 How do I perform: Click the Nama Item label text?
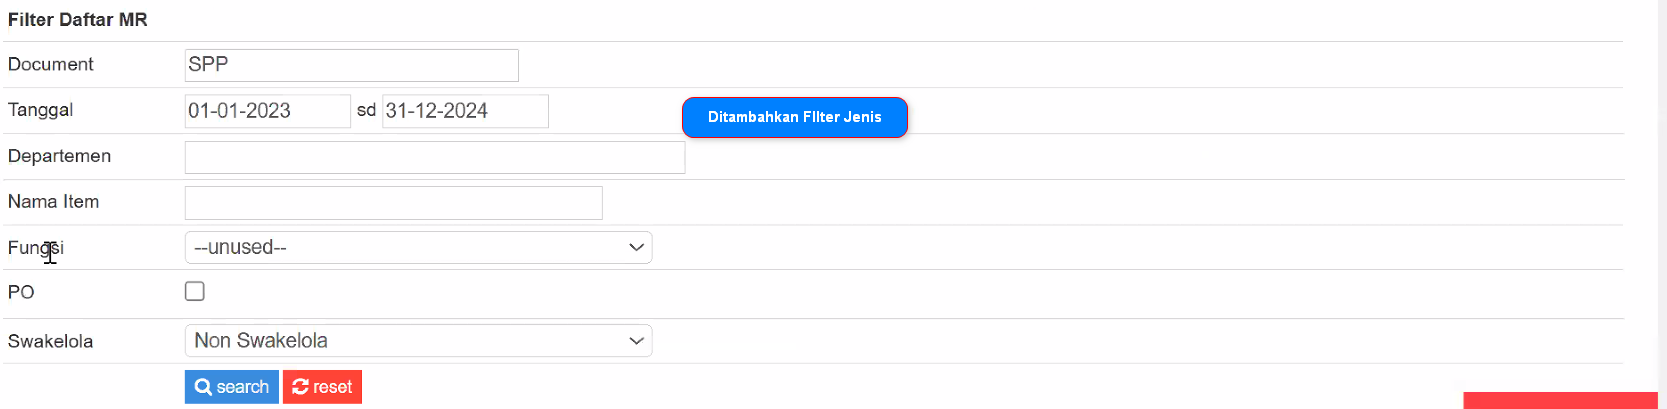click(54, 202)
